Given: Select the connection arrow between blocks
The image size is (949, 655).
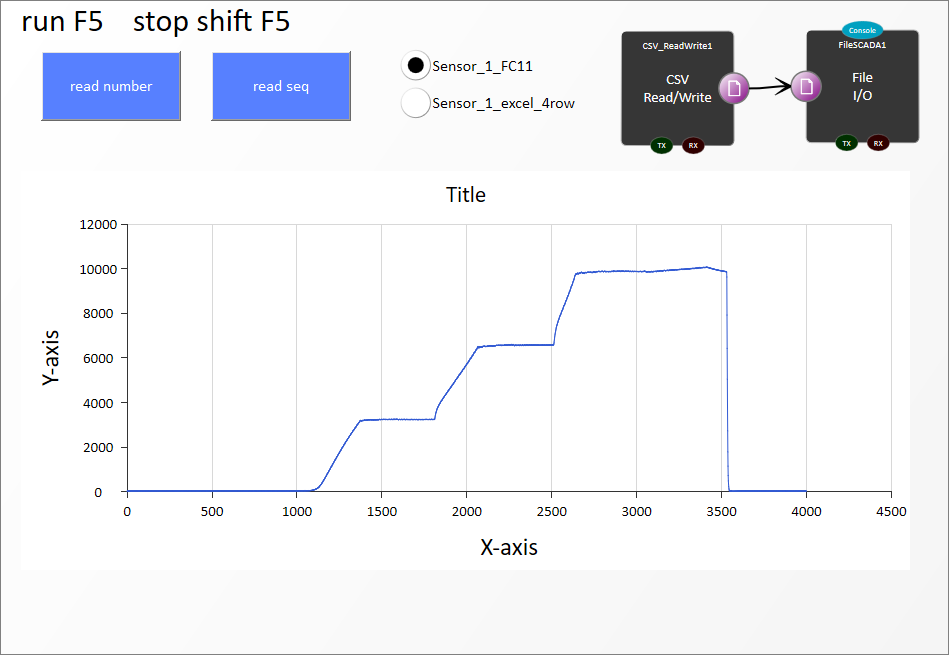Looking at the screenshot, I should point(770,88).
